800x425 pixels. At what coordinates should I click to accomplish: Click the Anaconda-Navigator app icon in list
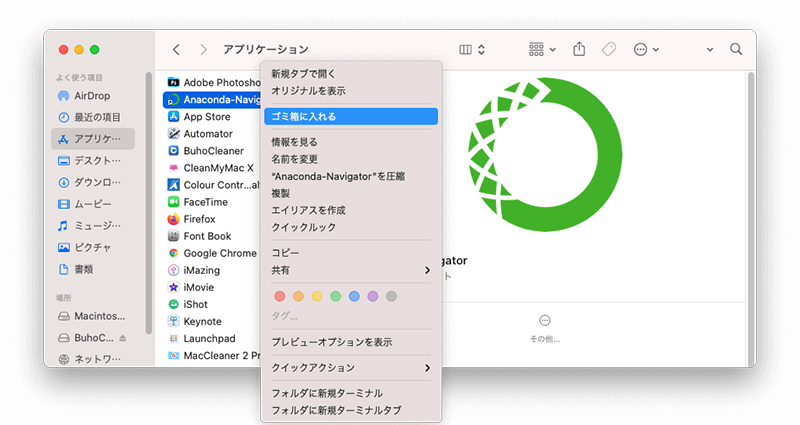pos(173,99)
